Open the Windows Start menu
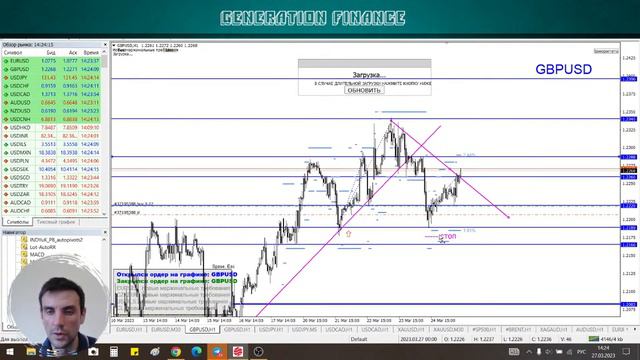Image resolution: width=640 pixels, height=360 pixels. (x=9, y=351)
